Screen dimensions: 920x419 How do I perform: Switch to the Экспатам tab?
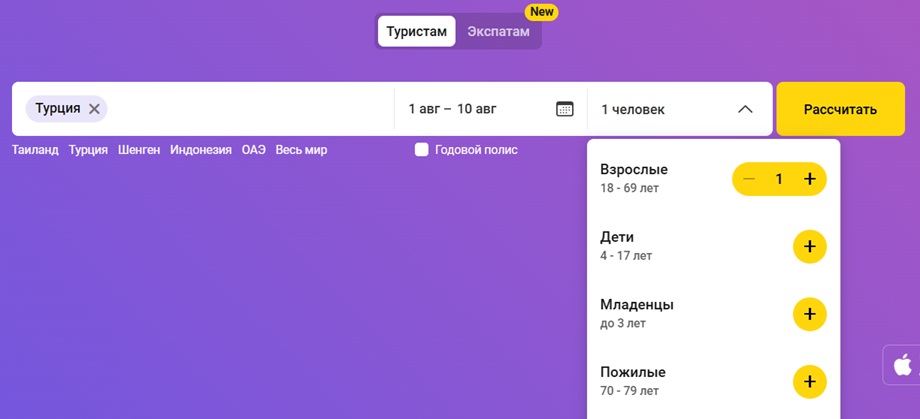click(498, 31)
